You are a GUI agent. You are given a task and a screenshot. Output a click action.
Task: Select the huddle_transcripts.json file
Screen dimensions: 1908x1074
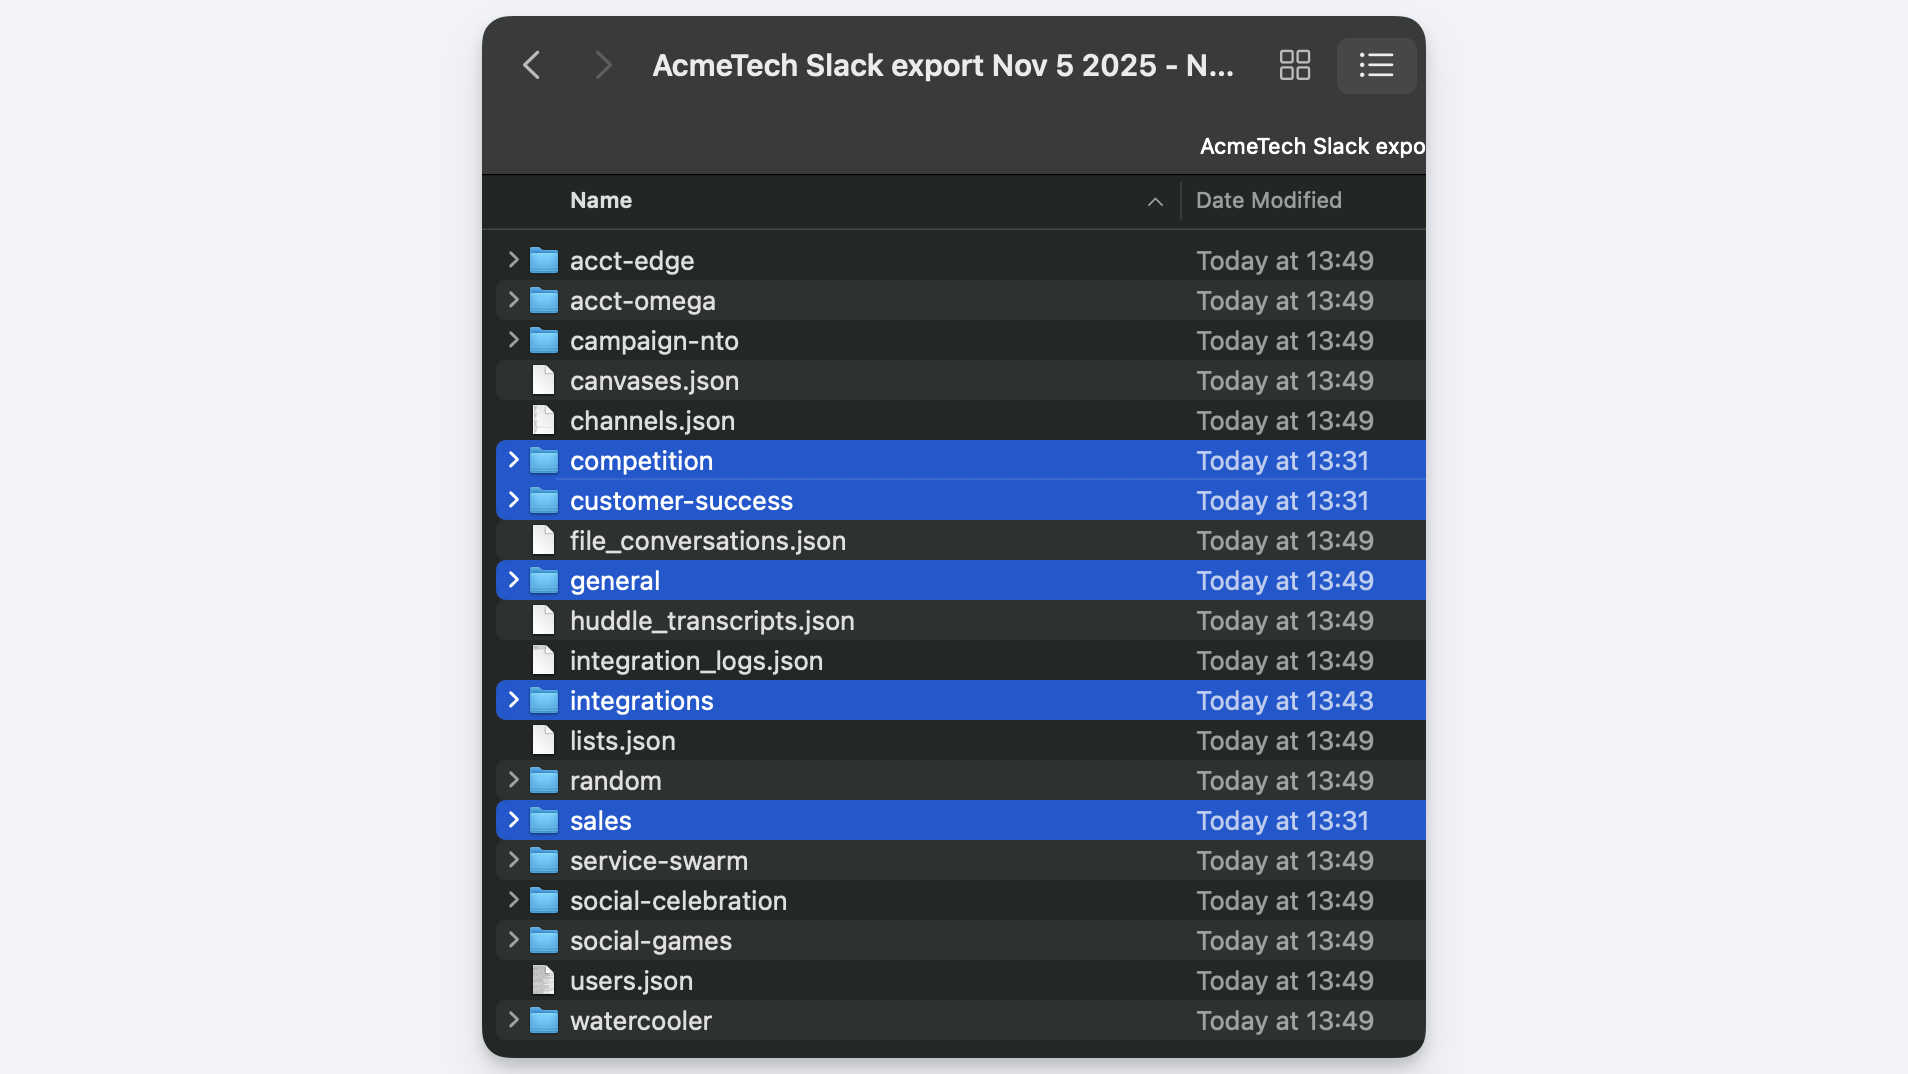(x=711, y=621)
